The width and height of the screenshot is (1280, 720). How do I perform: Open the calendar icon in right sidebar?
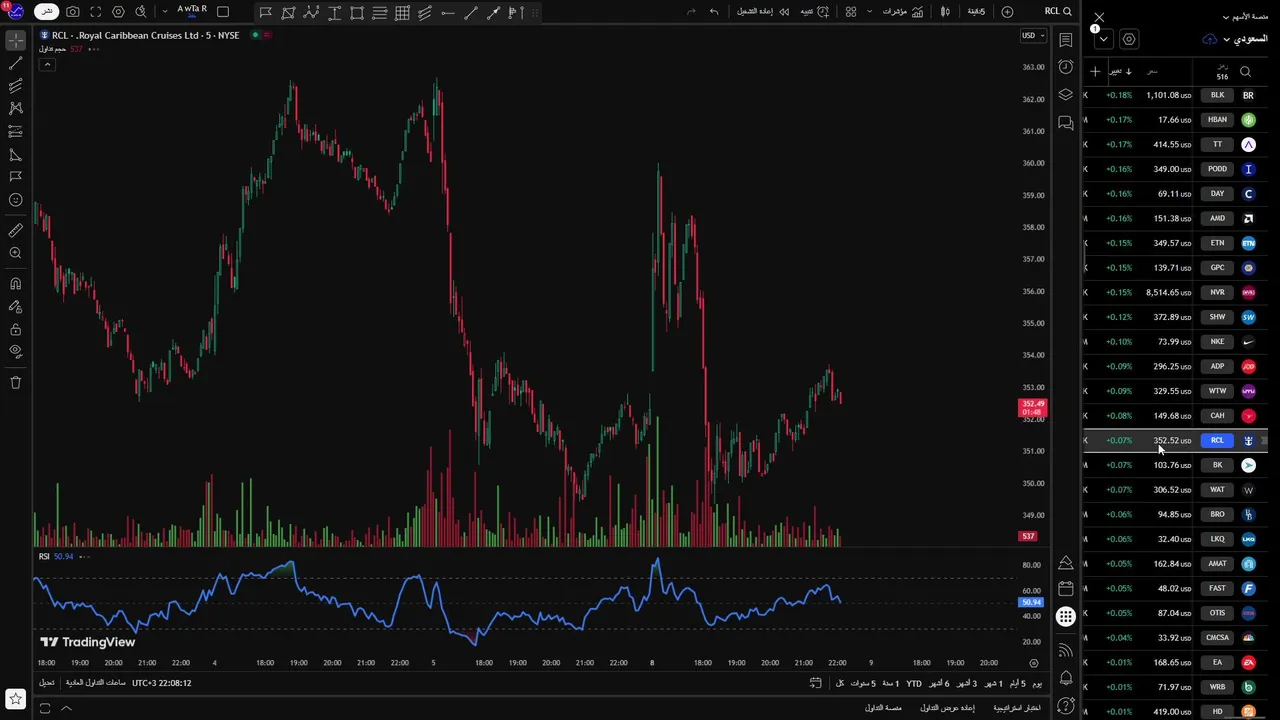(x=1066, y=589)
